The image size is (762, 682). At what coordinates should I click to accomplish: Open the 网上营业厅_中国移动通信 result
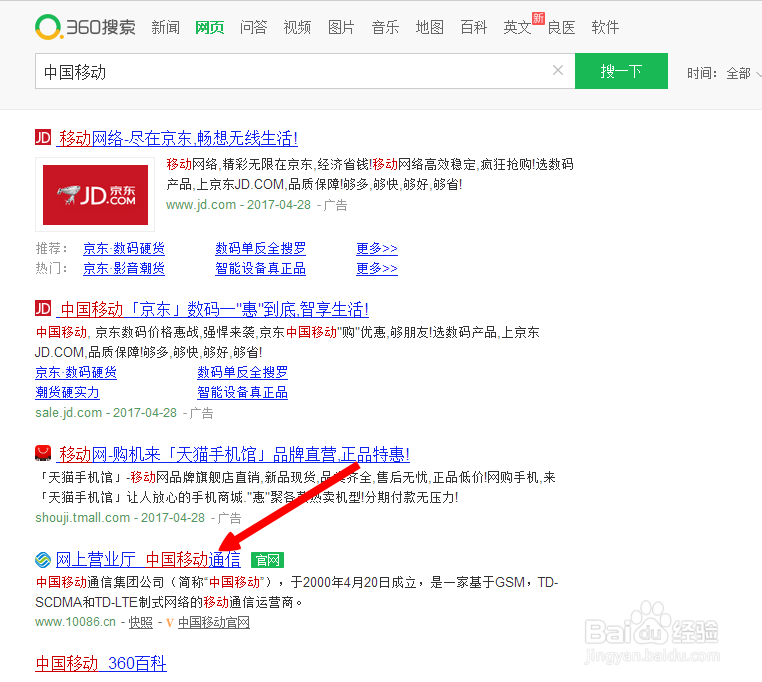coord(148,560)
